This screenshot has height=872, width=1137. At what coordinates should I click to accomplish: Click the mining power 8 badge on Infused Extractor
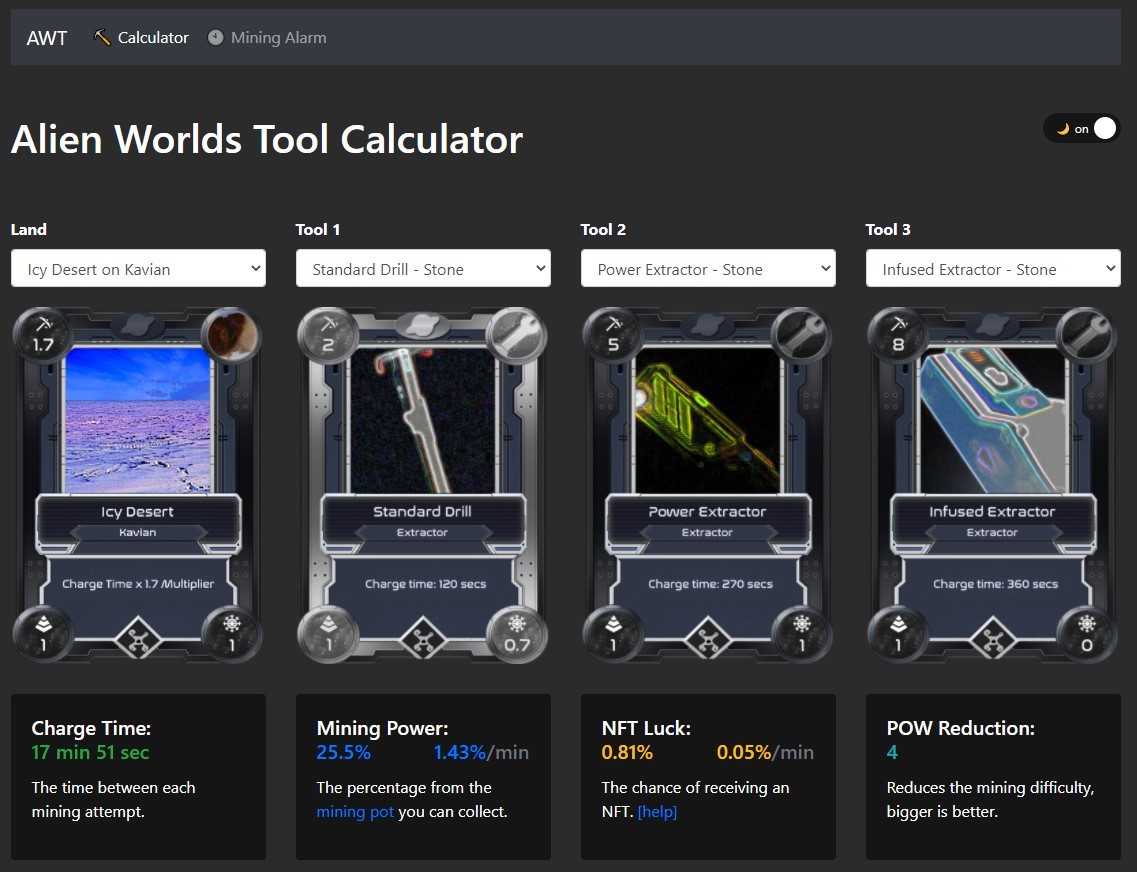point(898,336)
